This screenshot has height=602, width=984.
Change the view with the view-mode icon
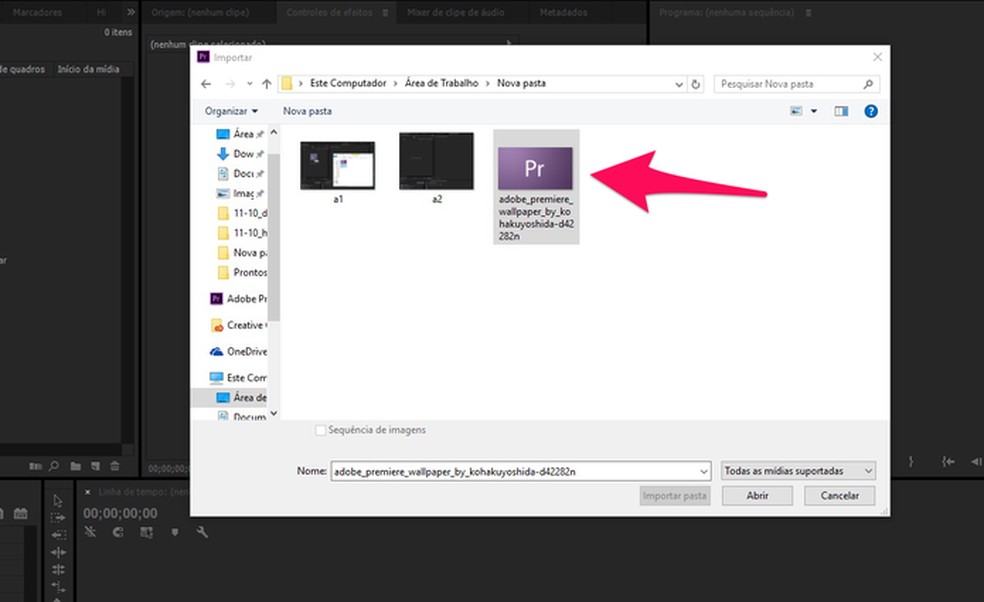796,111
